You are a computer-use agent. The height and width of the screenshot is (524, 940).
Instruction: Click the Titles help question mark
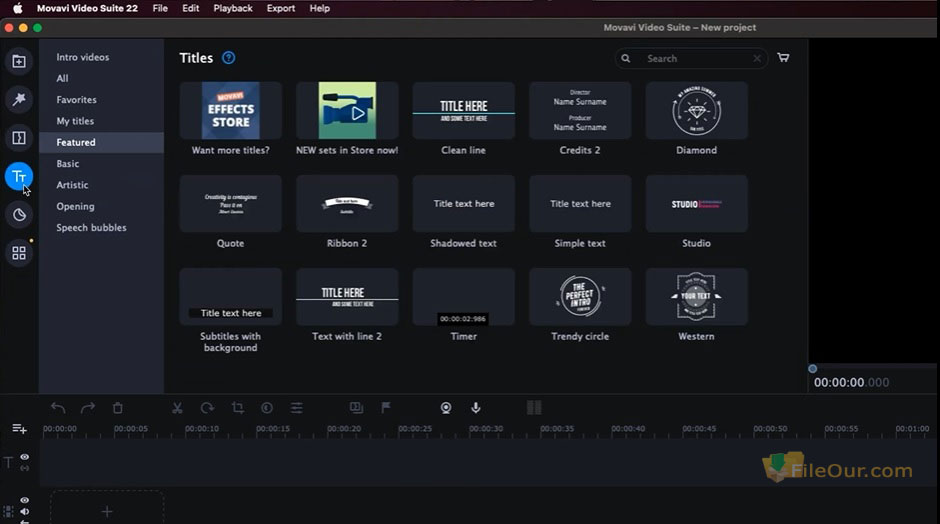click(228, 58)
